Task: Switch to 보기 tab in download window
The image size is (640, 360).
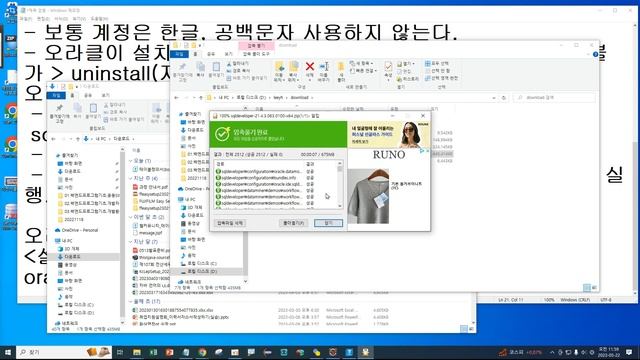Action: (228, 54)
